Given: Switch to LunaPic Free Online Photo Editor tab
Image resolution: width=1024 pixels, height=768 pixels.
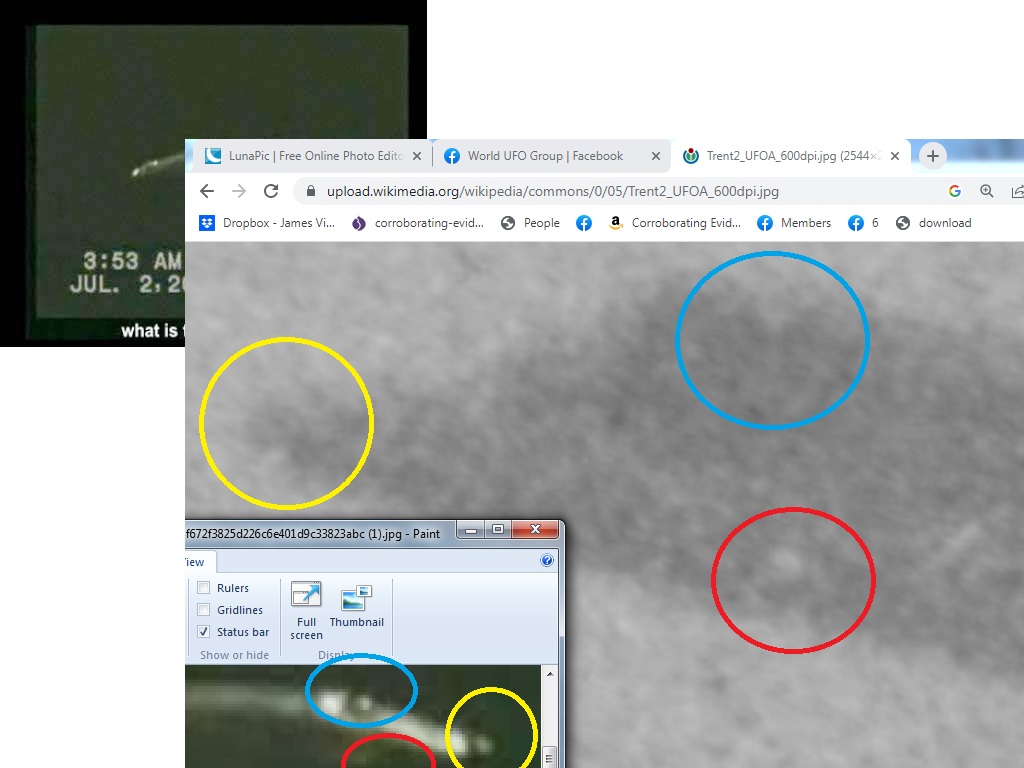Looking at the screenshot, I should coord(305,156).
